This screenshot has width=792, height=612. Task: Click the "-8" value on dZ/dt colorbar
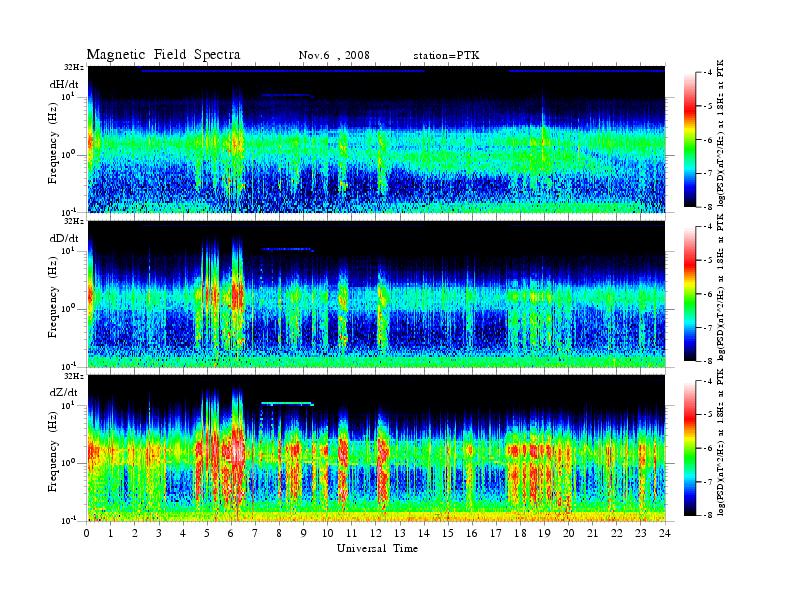[x=708, y=515]
